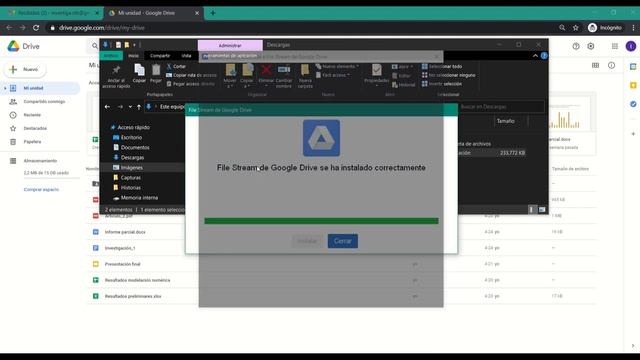Open Acceso rápido in Explorer navigation pane
Viewport: 640px width, 360px height.
pos(133,127)
